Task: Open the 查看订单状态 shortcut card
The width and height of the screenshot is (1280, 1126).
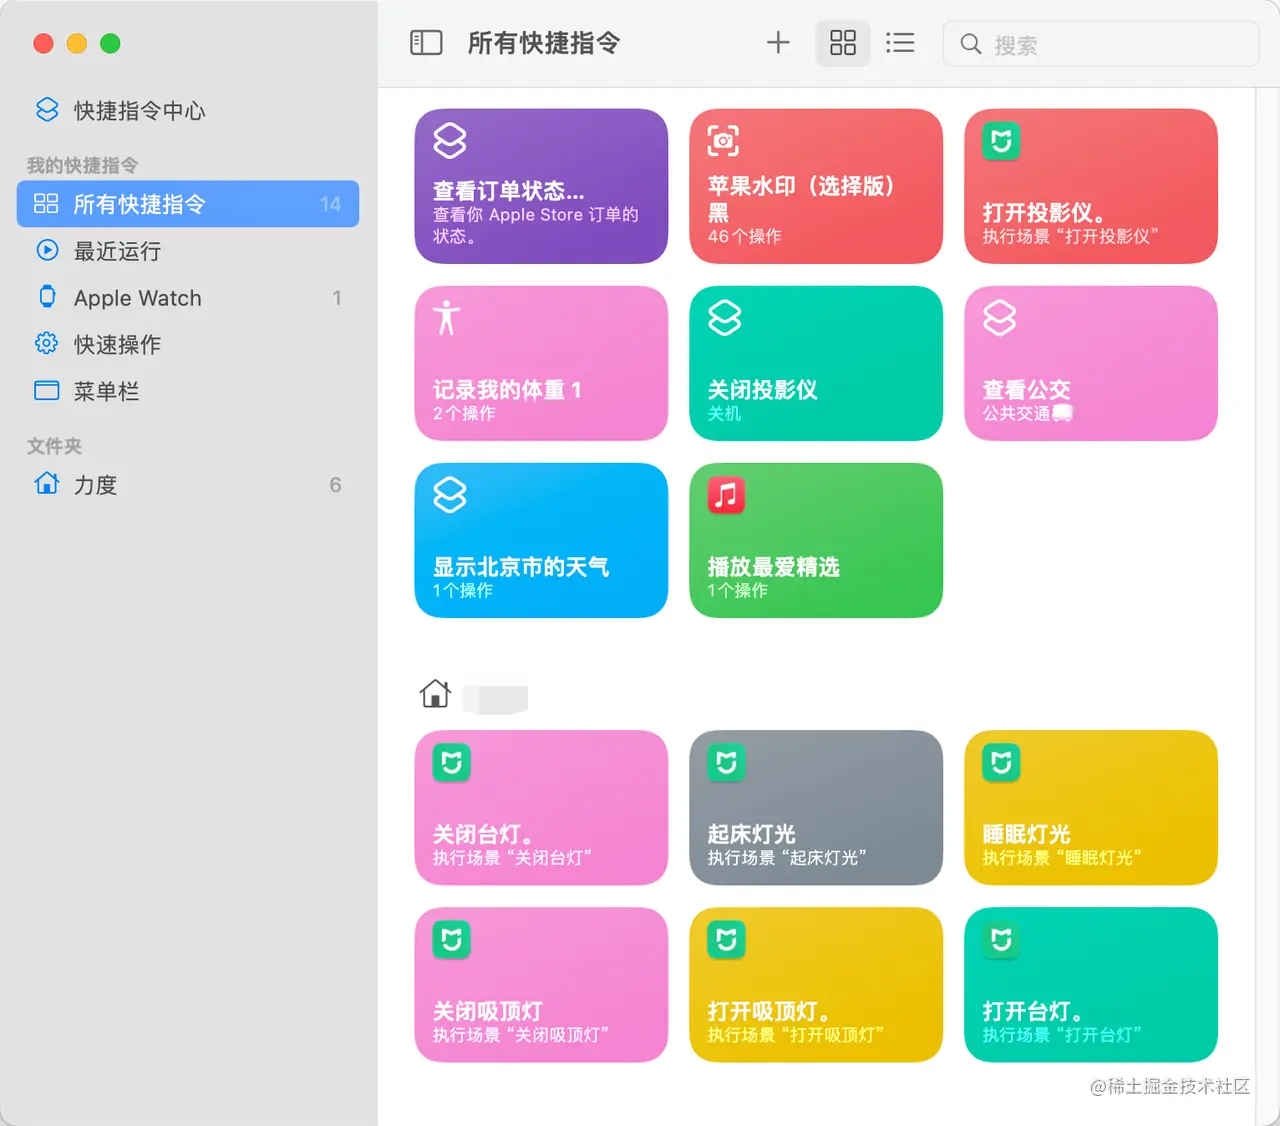Action: click(541, 186)
